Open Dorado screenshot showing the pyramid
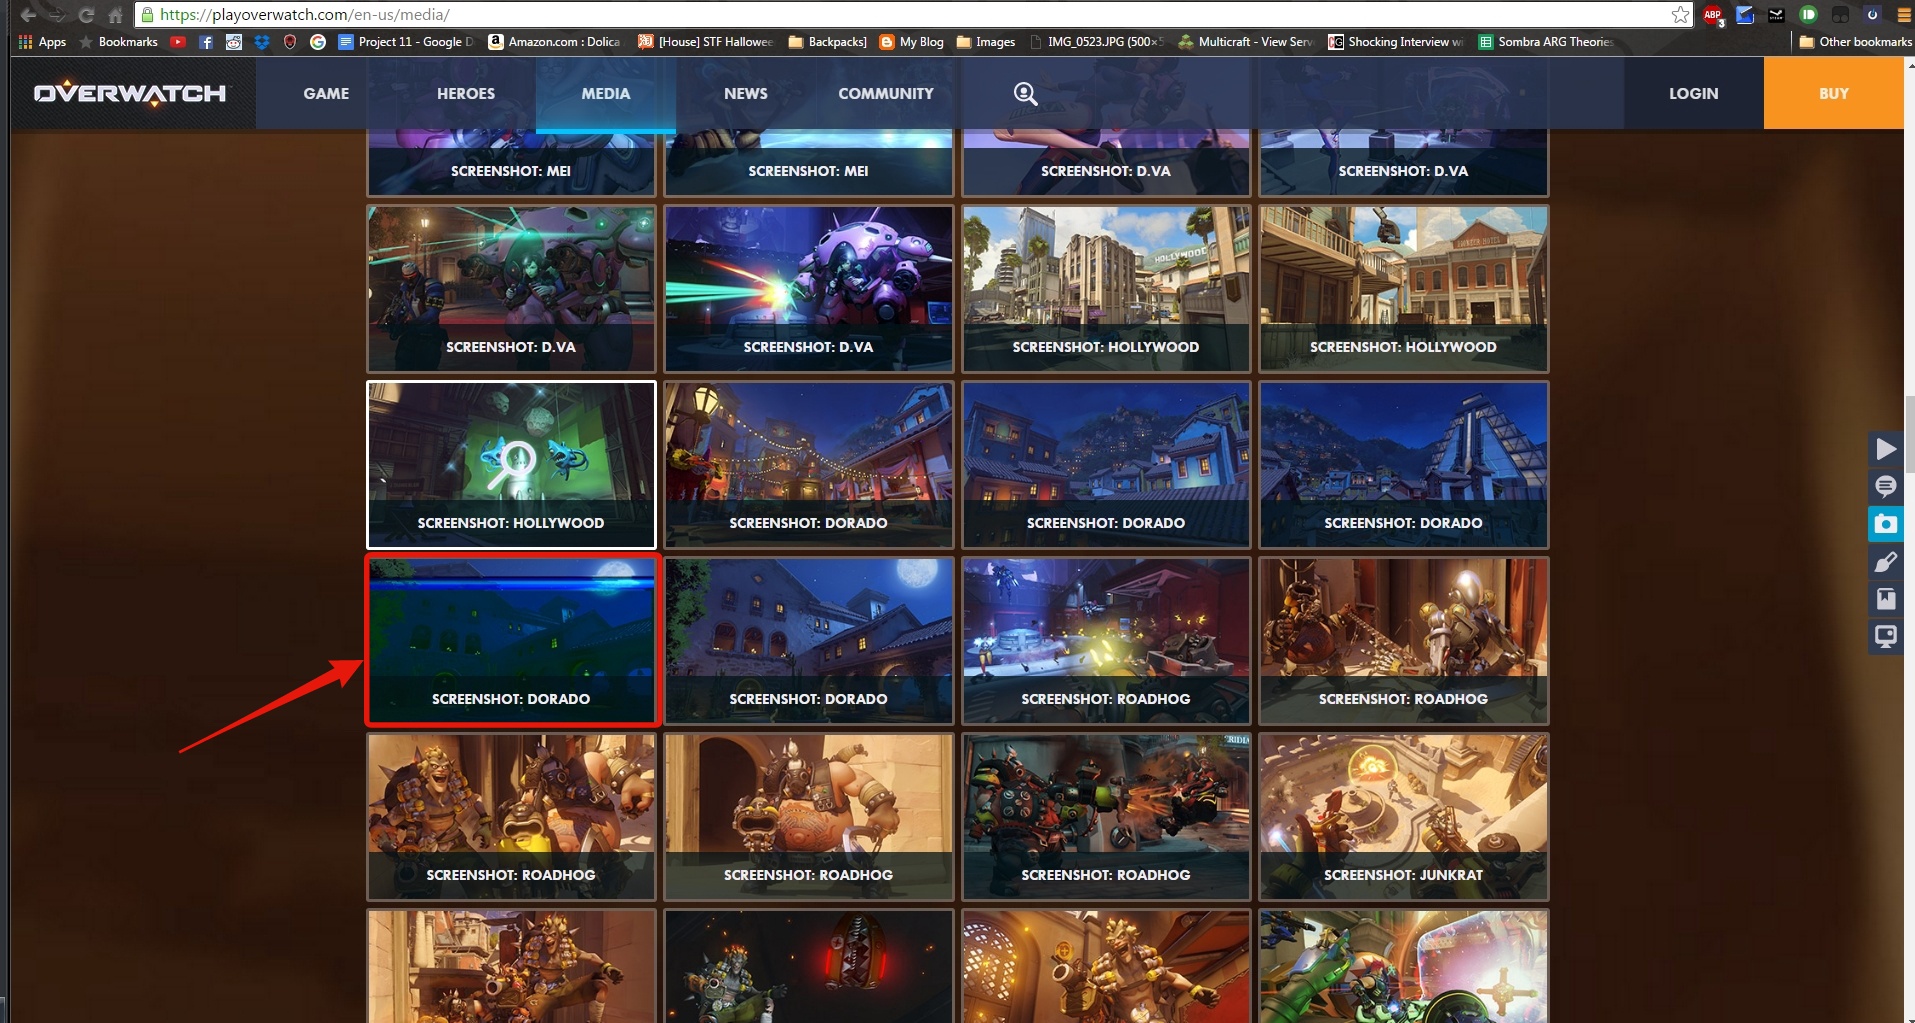Screen dimensions: 1915x1023 pyautogui.click(x=1404, y=465)
